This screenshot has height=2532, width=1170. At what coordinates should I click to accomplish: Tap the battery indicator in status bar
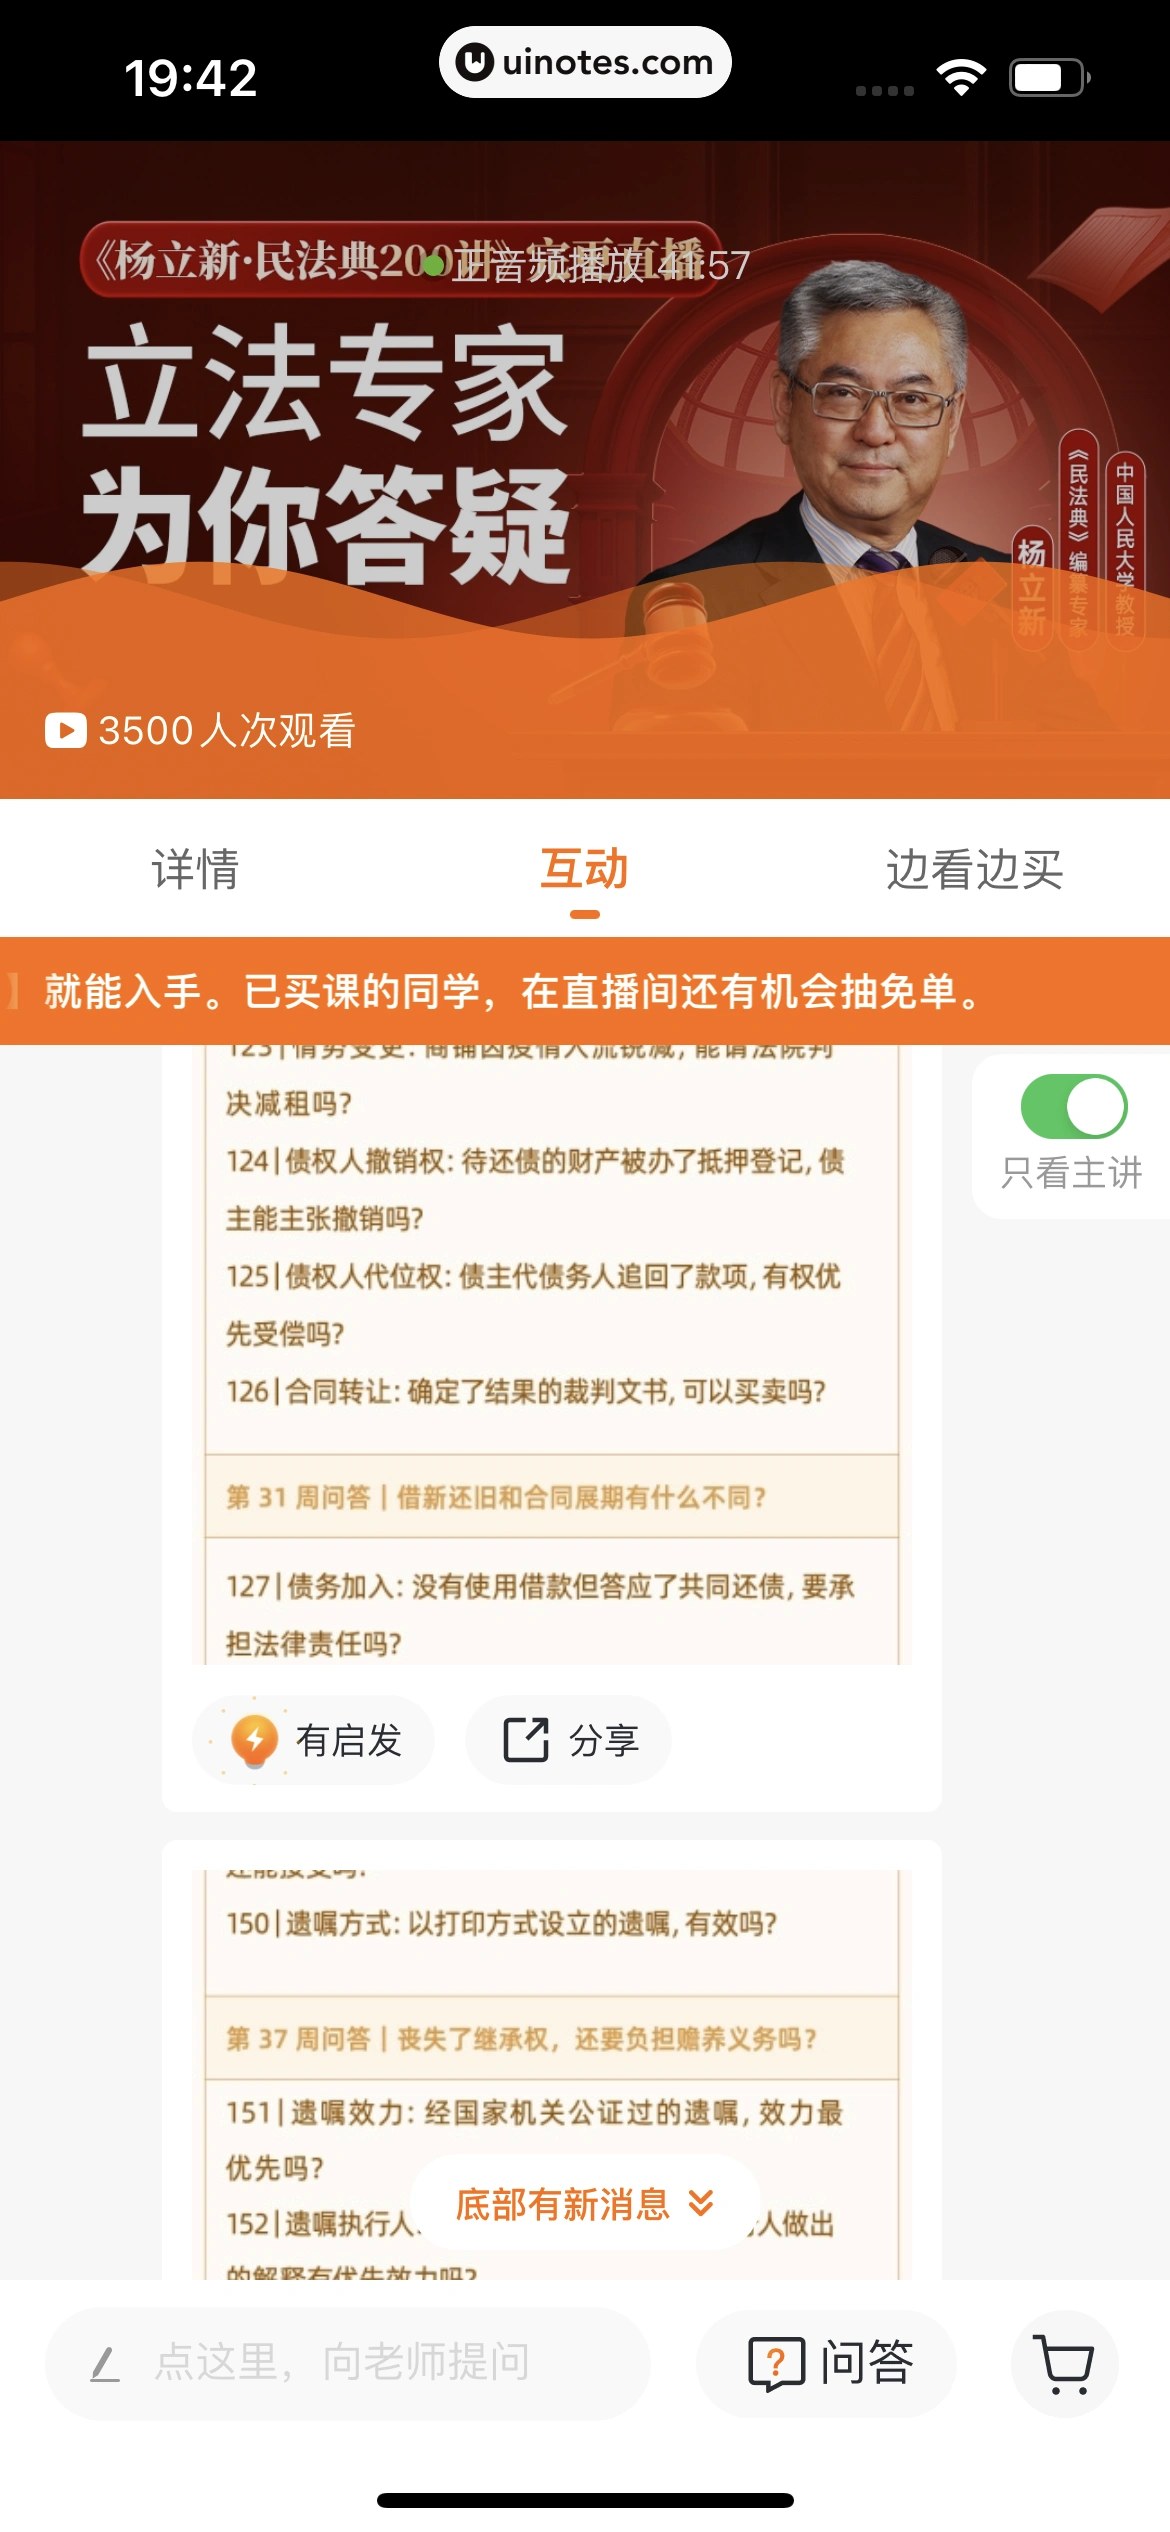[1050, 78]
